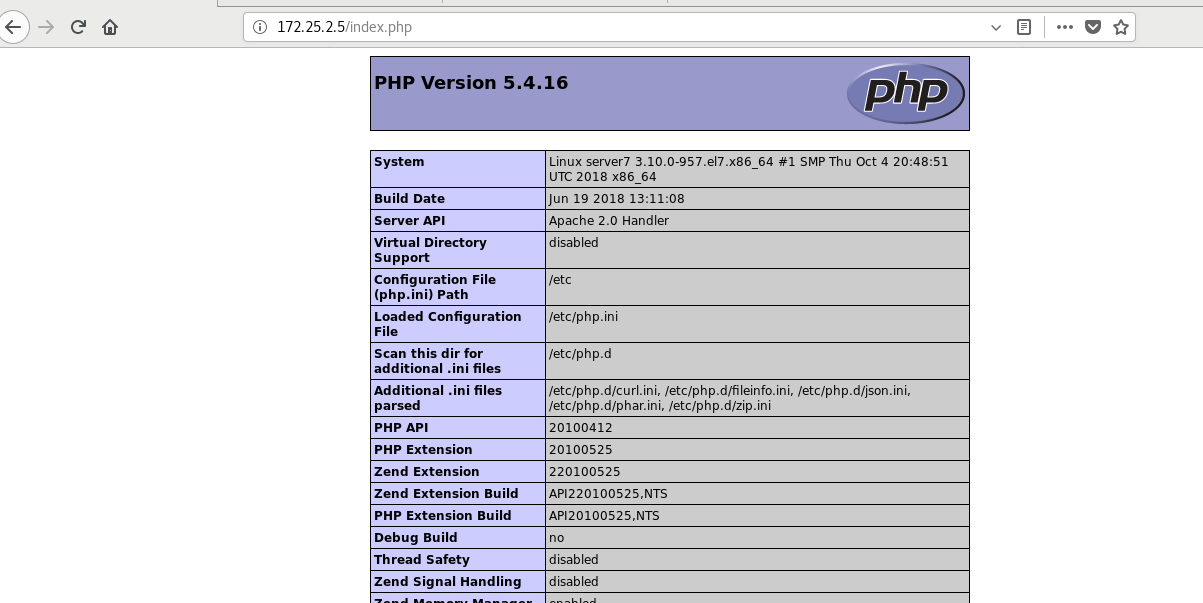Click the 'Build Date' label

click(409, 199)
